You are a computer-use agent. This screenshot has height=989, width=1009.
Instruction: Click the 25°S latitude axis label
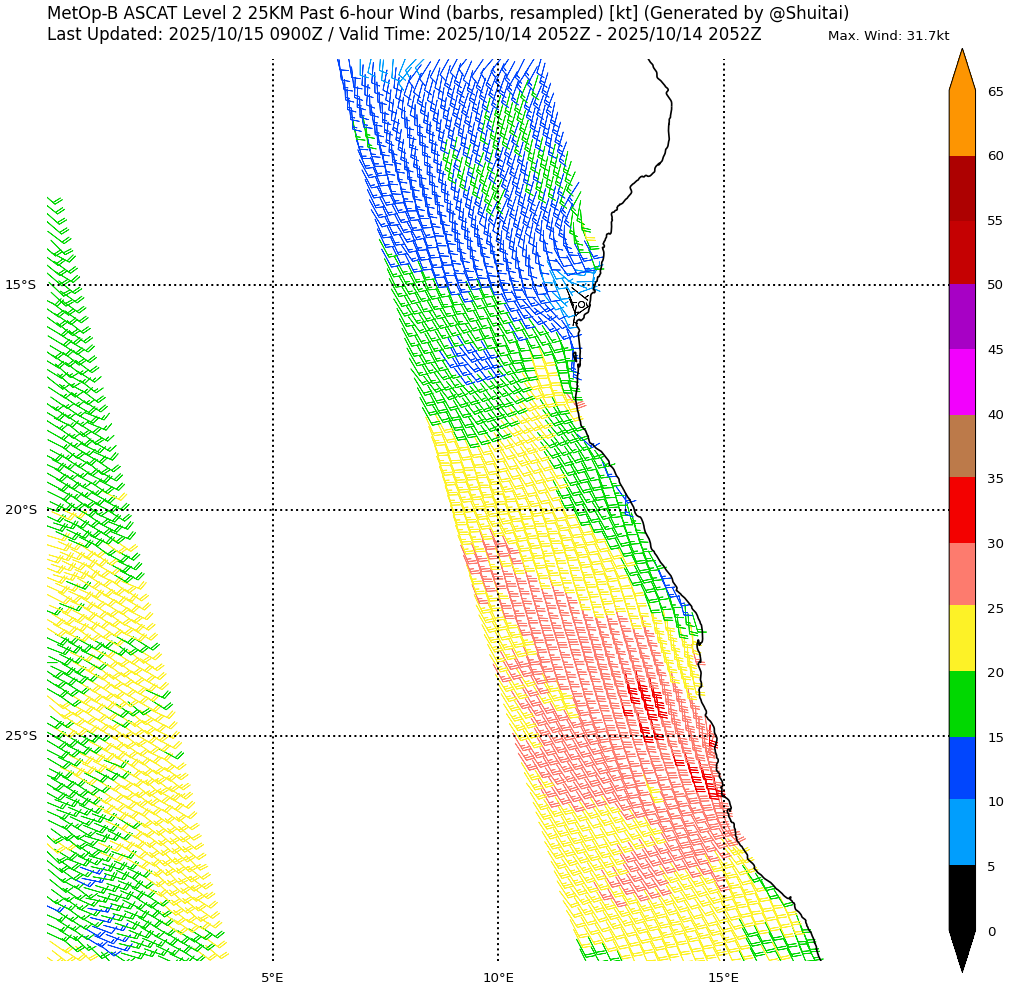click(x=20, y=736)
